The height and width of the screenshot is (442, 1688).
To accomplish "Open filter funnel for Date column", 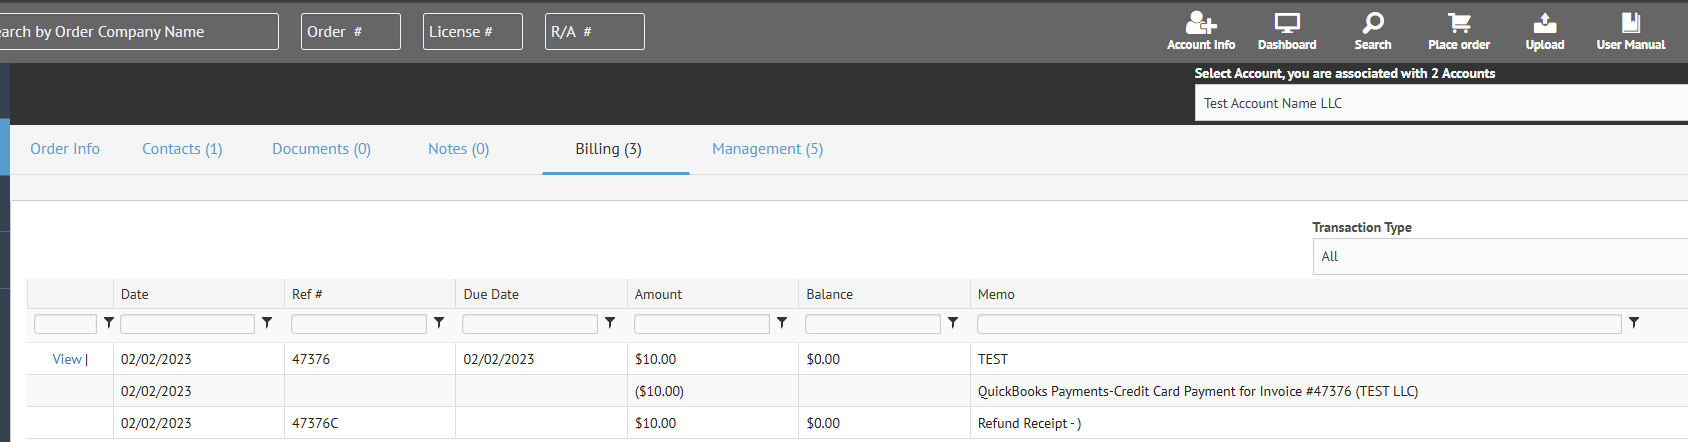I will pyautogui.click(x=267, y=323).
